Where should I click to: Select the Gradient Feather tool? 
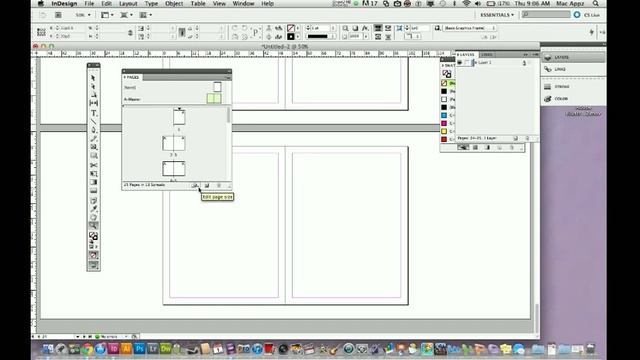[93, 191]
